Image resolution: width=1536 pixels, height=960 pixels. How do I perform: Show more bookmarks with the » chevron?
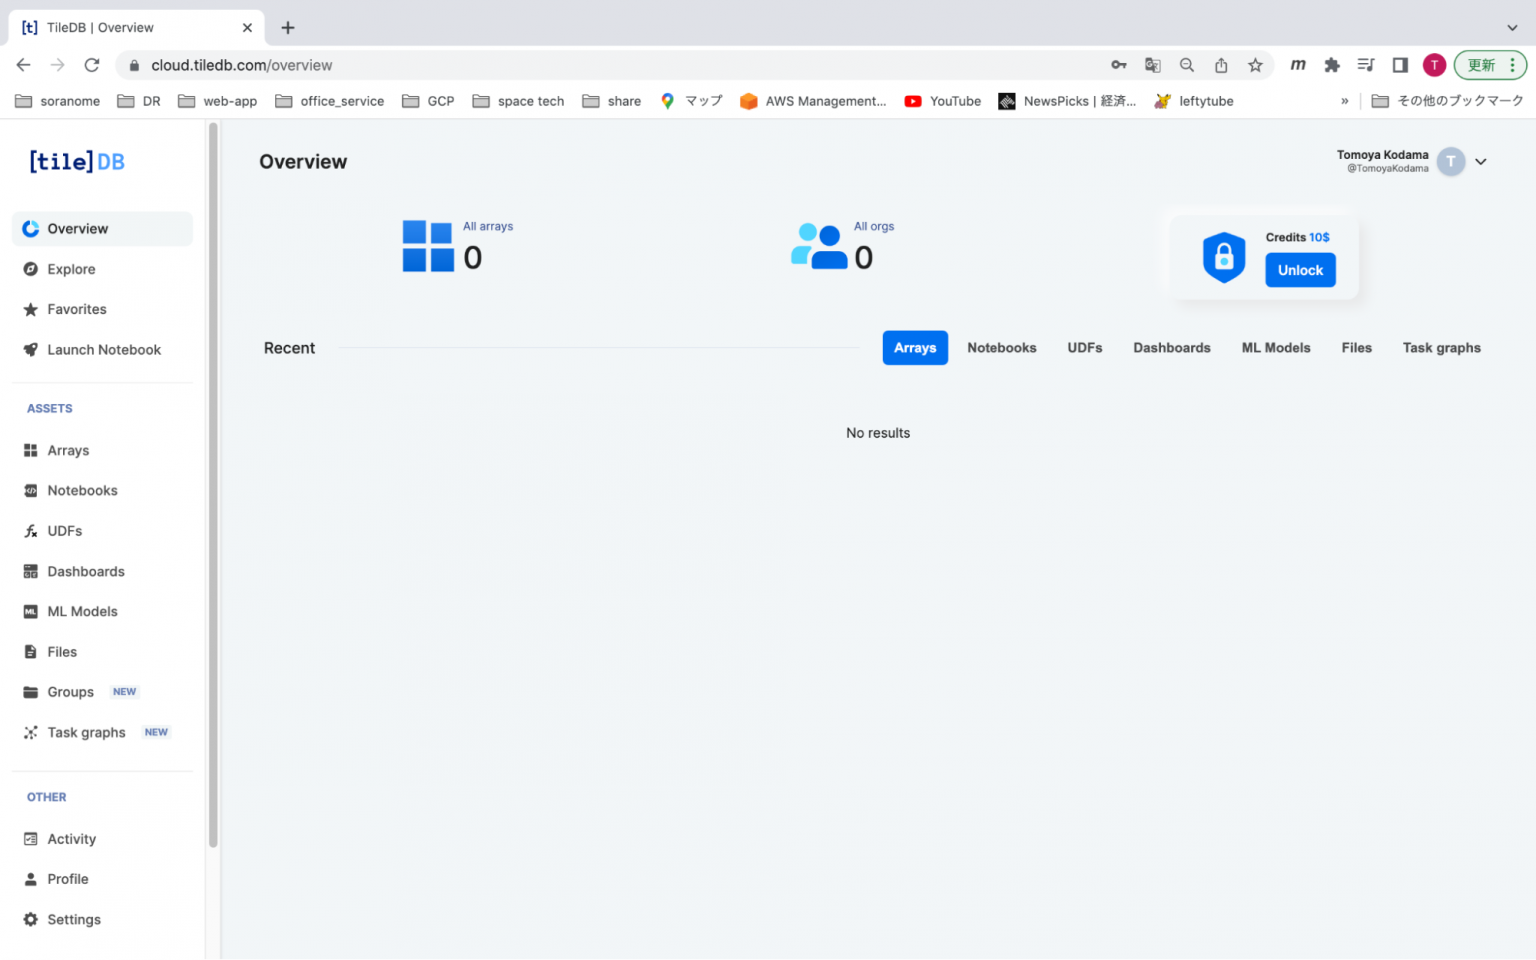click(x=1345, y=101)
